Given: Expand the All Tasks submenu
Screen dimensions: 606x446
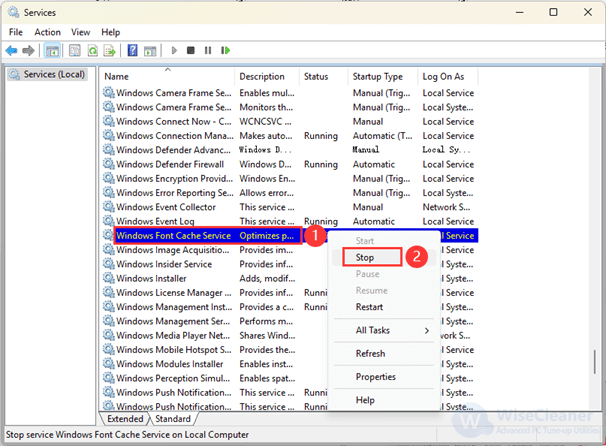Looking at the screenshot, I should (x=385, y=330).
